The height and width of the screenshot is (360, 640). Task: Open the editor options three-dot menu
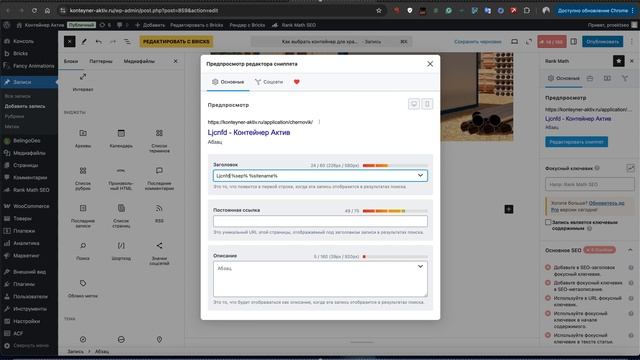point(631,42)
